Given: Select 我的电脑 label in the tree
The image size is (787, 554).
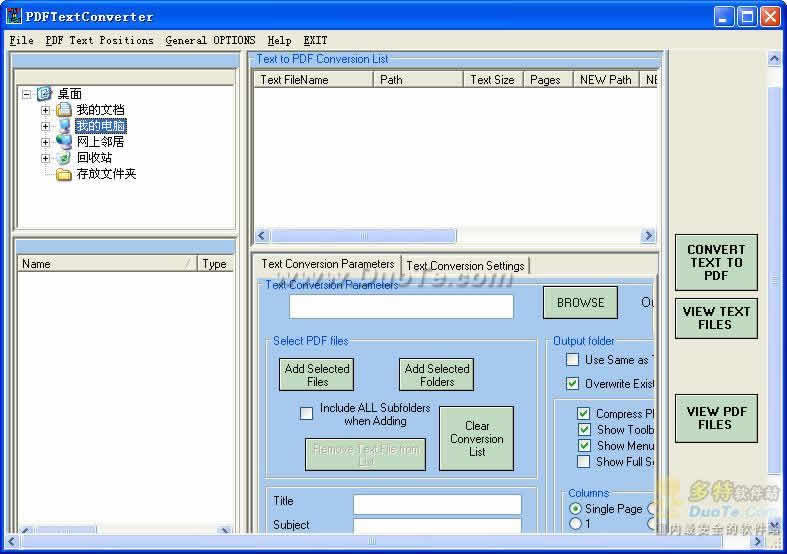Looking at the screenshot, I should [101, 125].
